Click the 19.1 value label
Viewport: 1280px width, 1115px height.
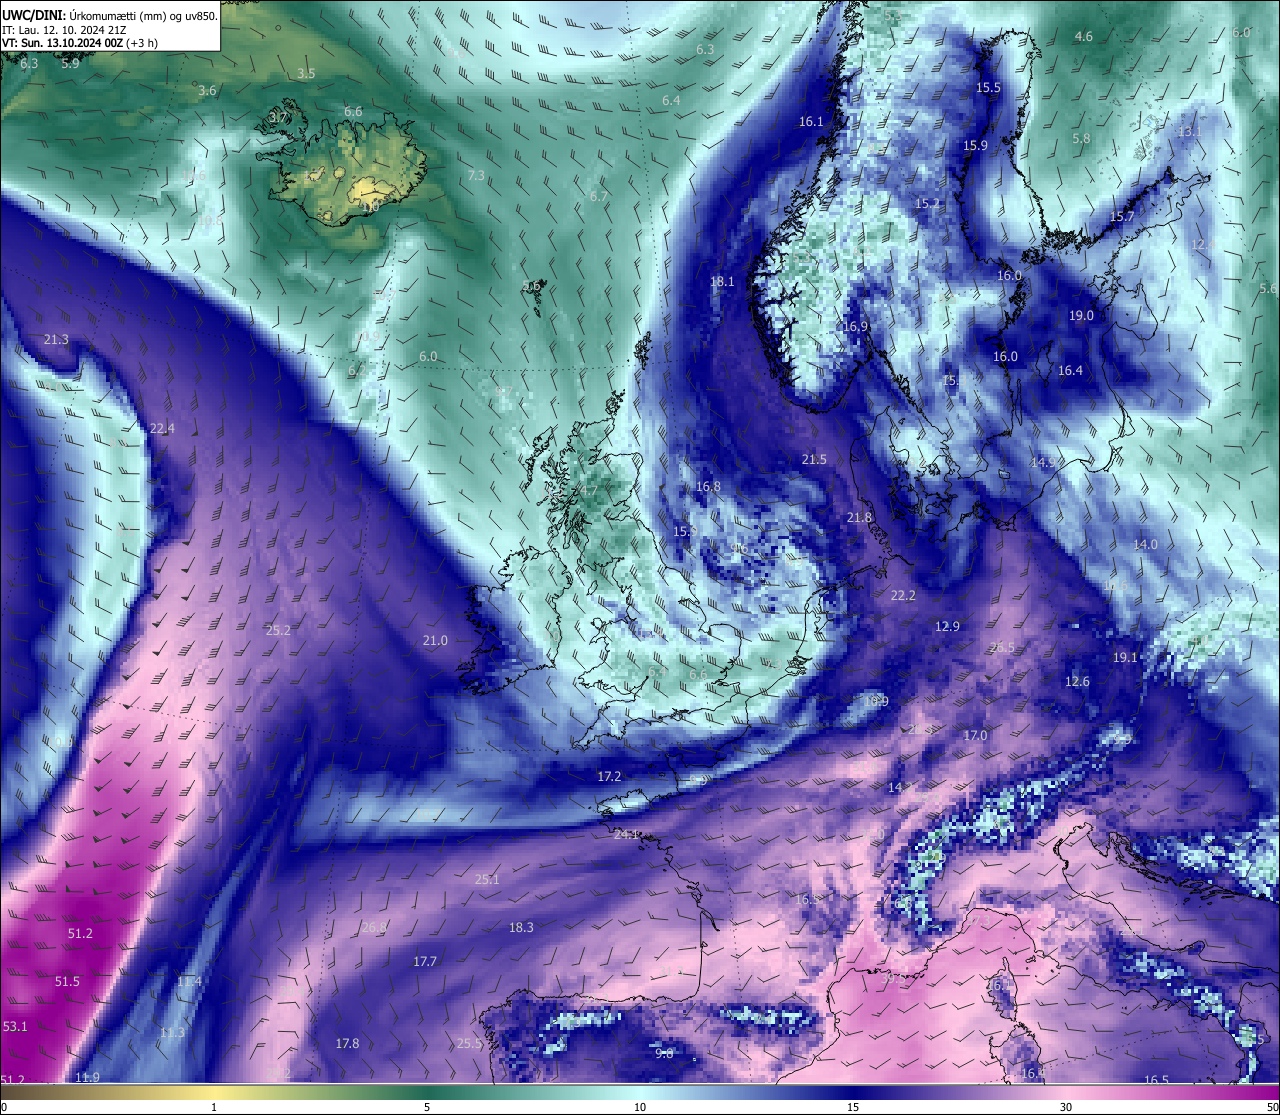tap(1125, 658)
